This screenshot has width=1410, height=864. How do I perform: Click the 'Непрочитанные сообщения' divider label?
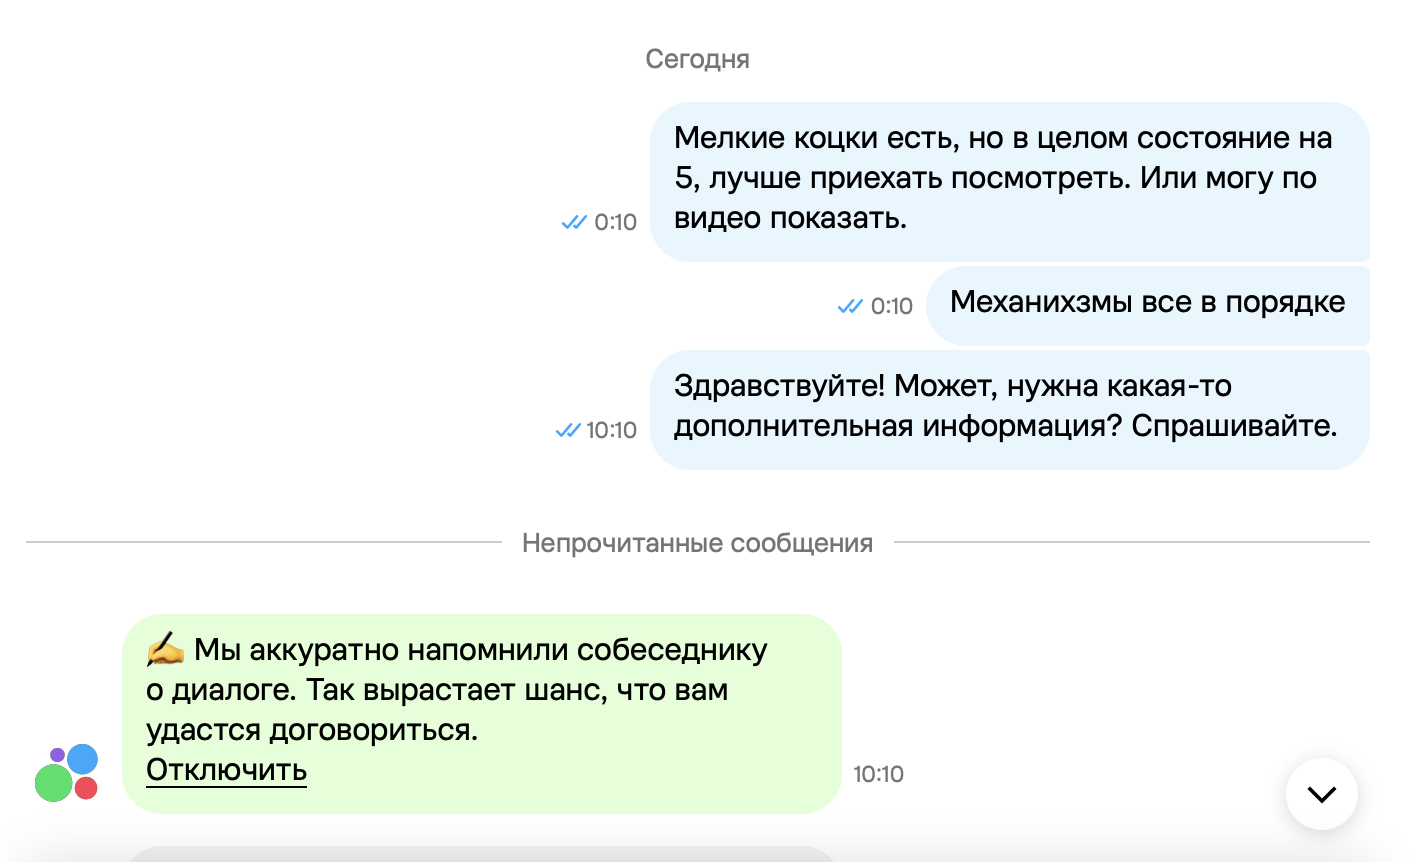(x=697, y=543)
